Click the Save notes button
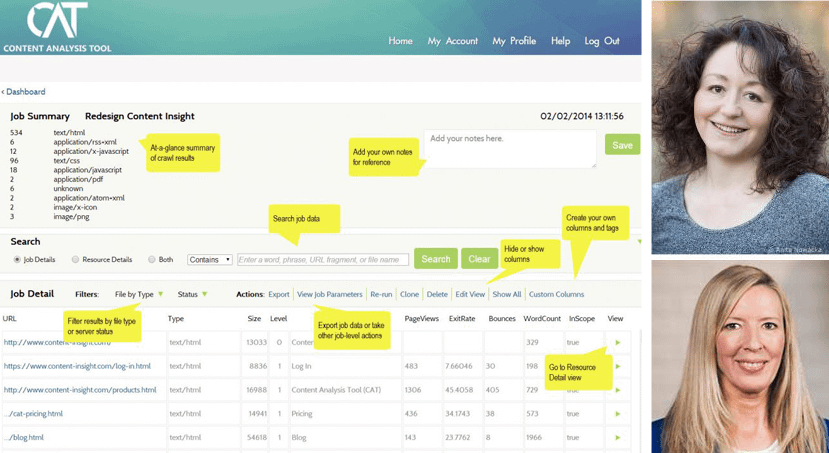This screenshot has height=453, width=829. [x=622, y=146]
